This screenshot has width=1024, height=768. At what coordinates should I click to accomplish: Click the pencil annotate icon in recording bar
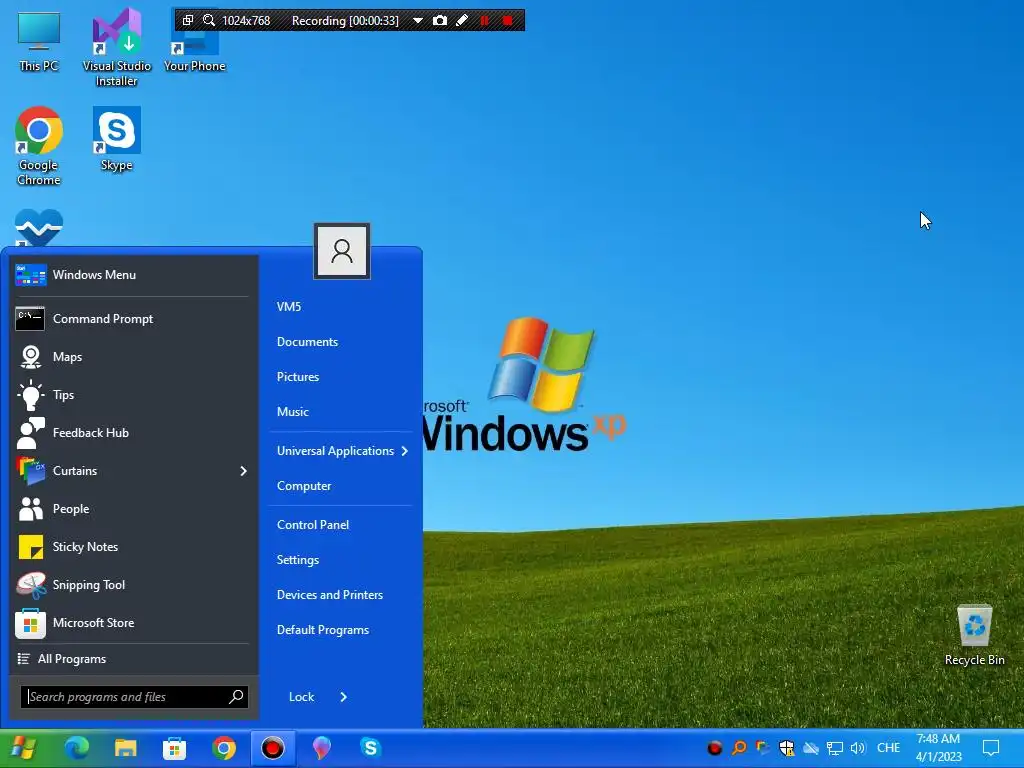[462, 20]
